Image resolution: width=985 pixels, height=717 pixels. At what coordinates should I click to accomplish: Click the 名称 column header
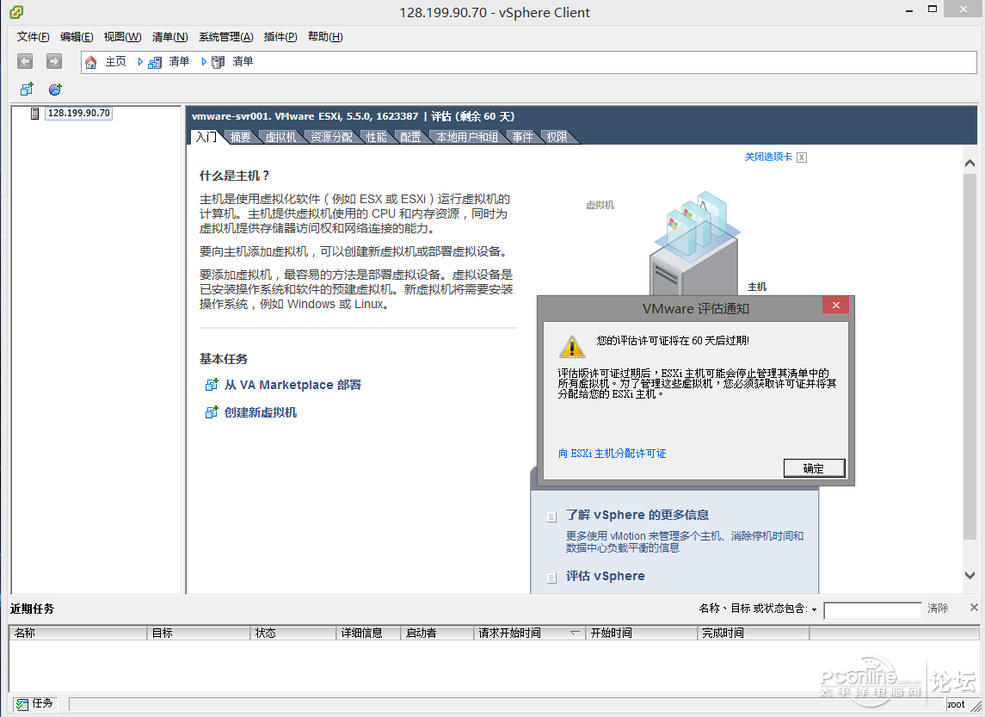pyautogui.click(x=79, y=633)
